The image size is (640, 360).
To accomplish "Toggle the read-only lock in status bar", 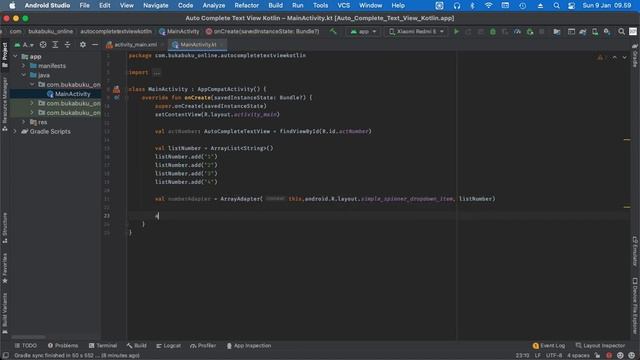I will [x=598, y=356].
